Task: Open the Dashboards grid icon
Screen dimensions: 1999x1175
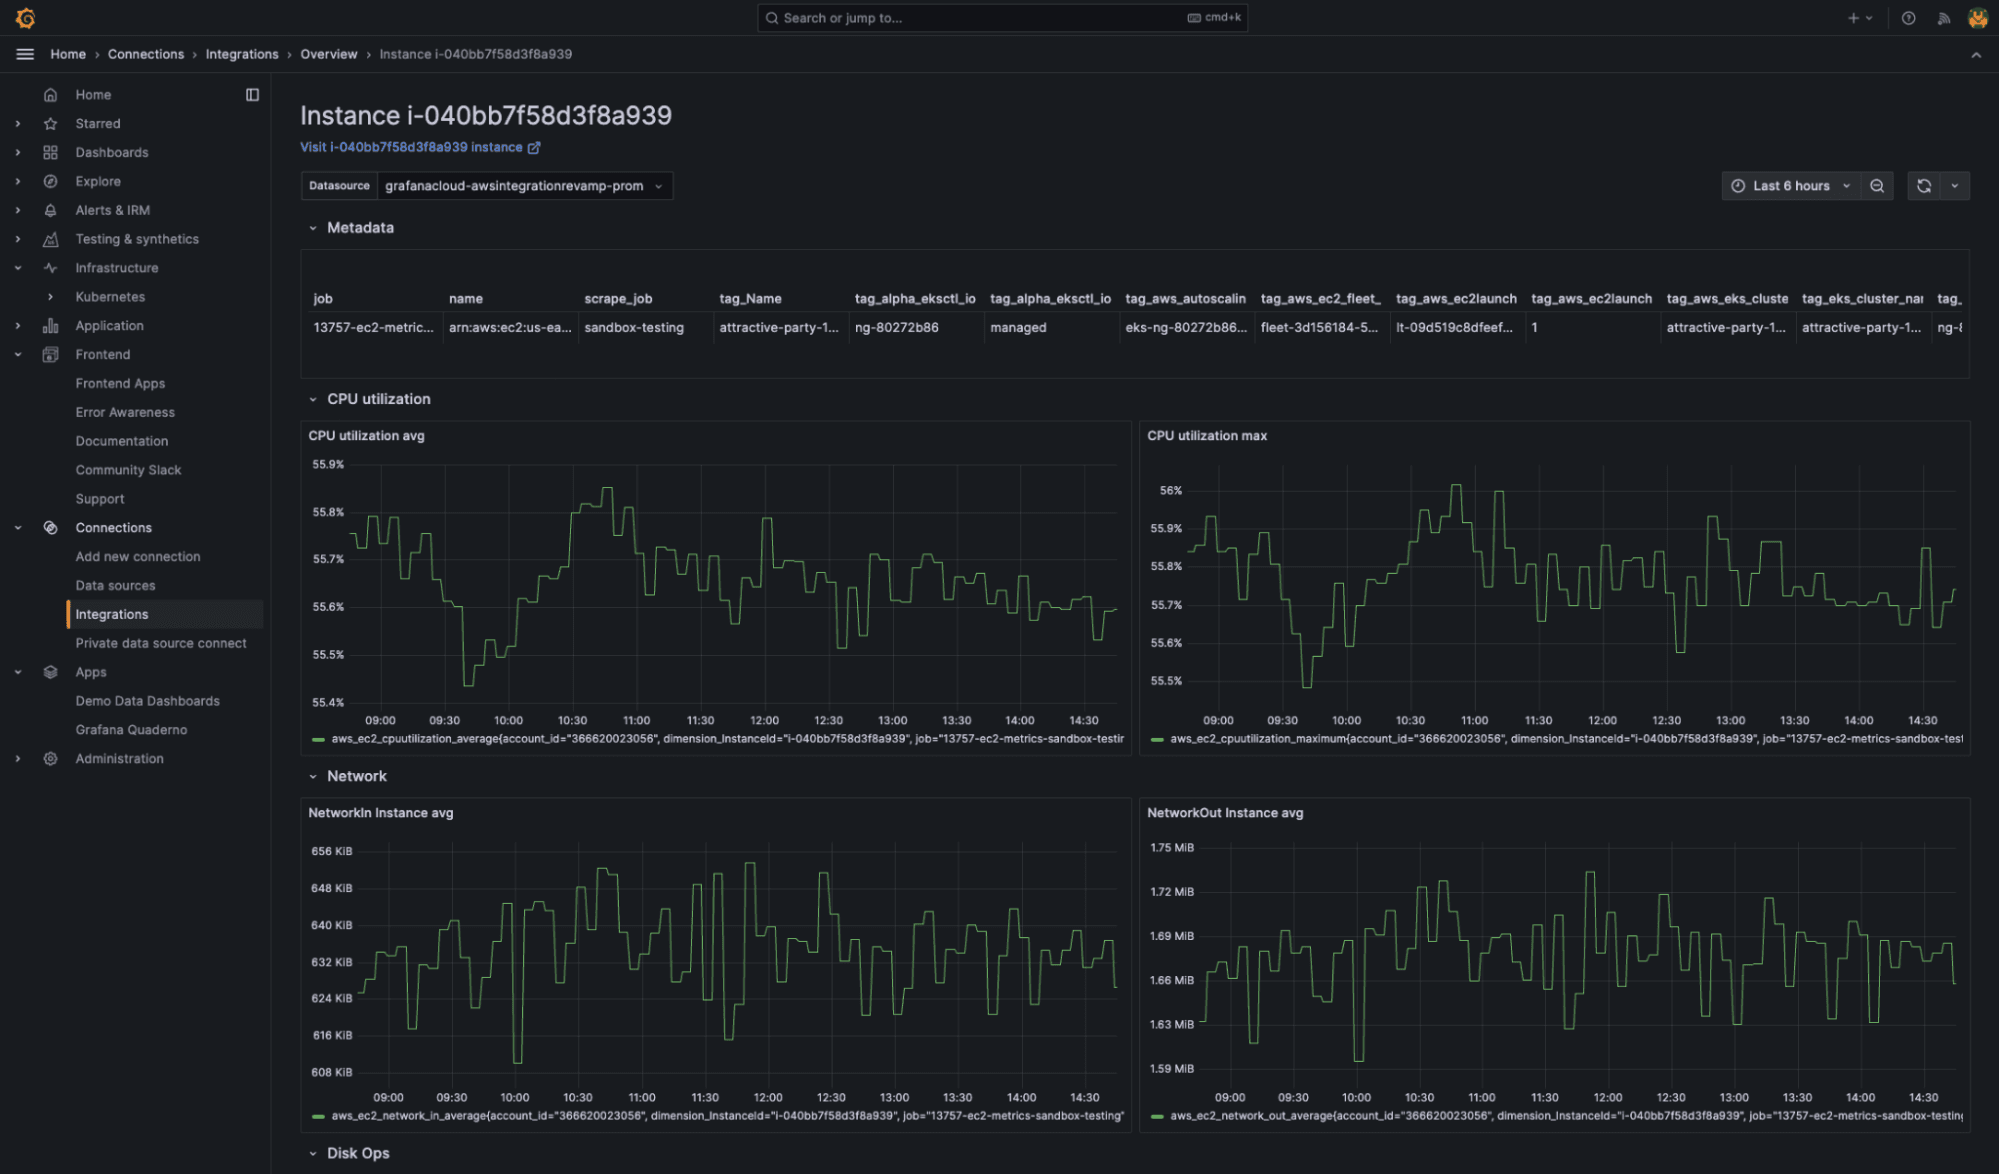Action: (x=50, y=152)
